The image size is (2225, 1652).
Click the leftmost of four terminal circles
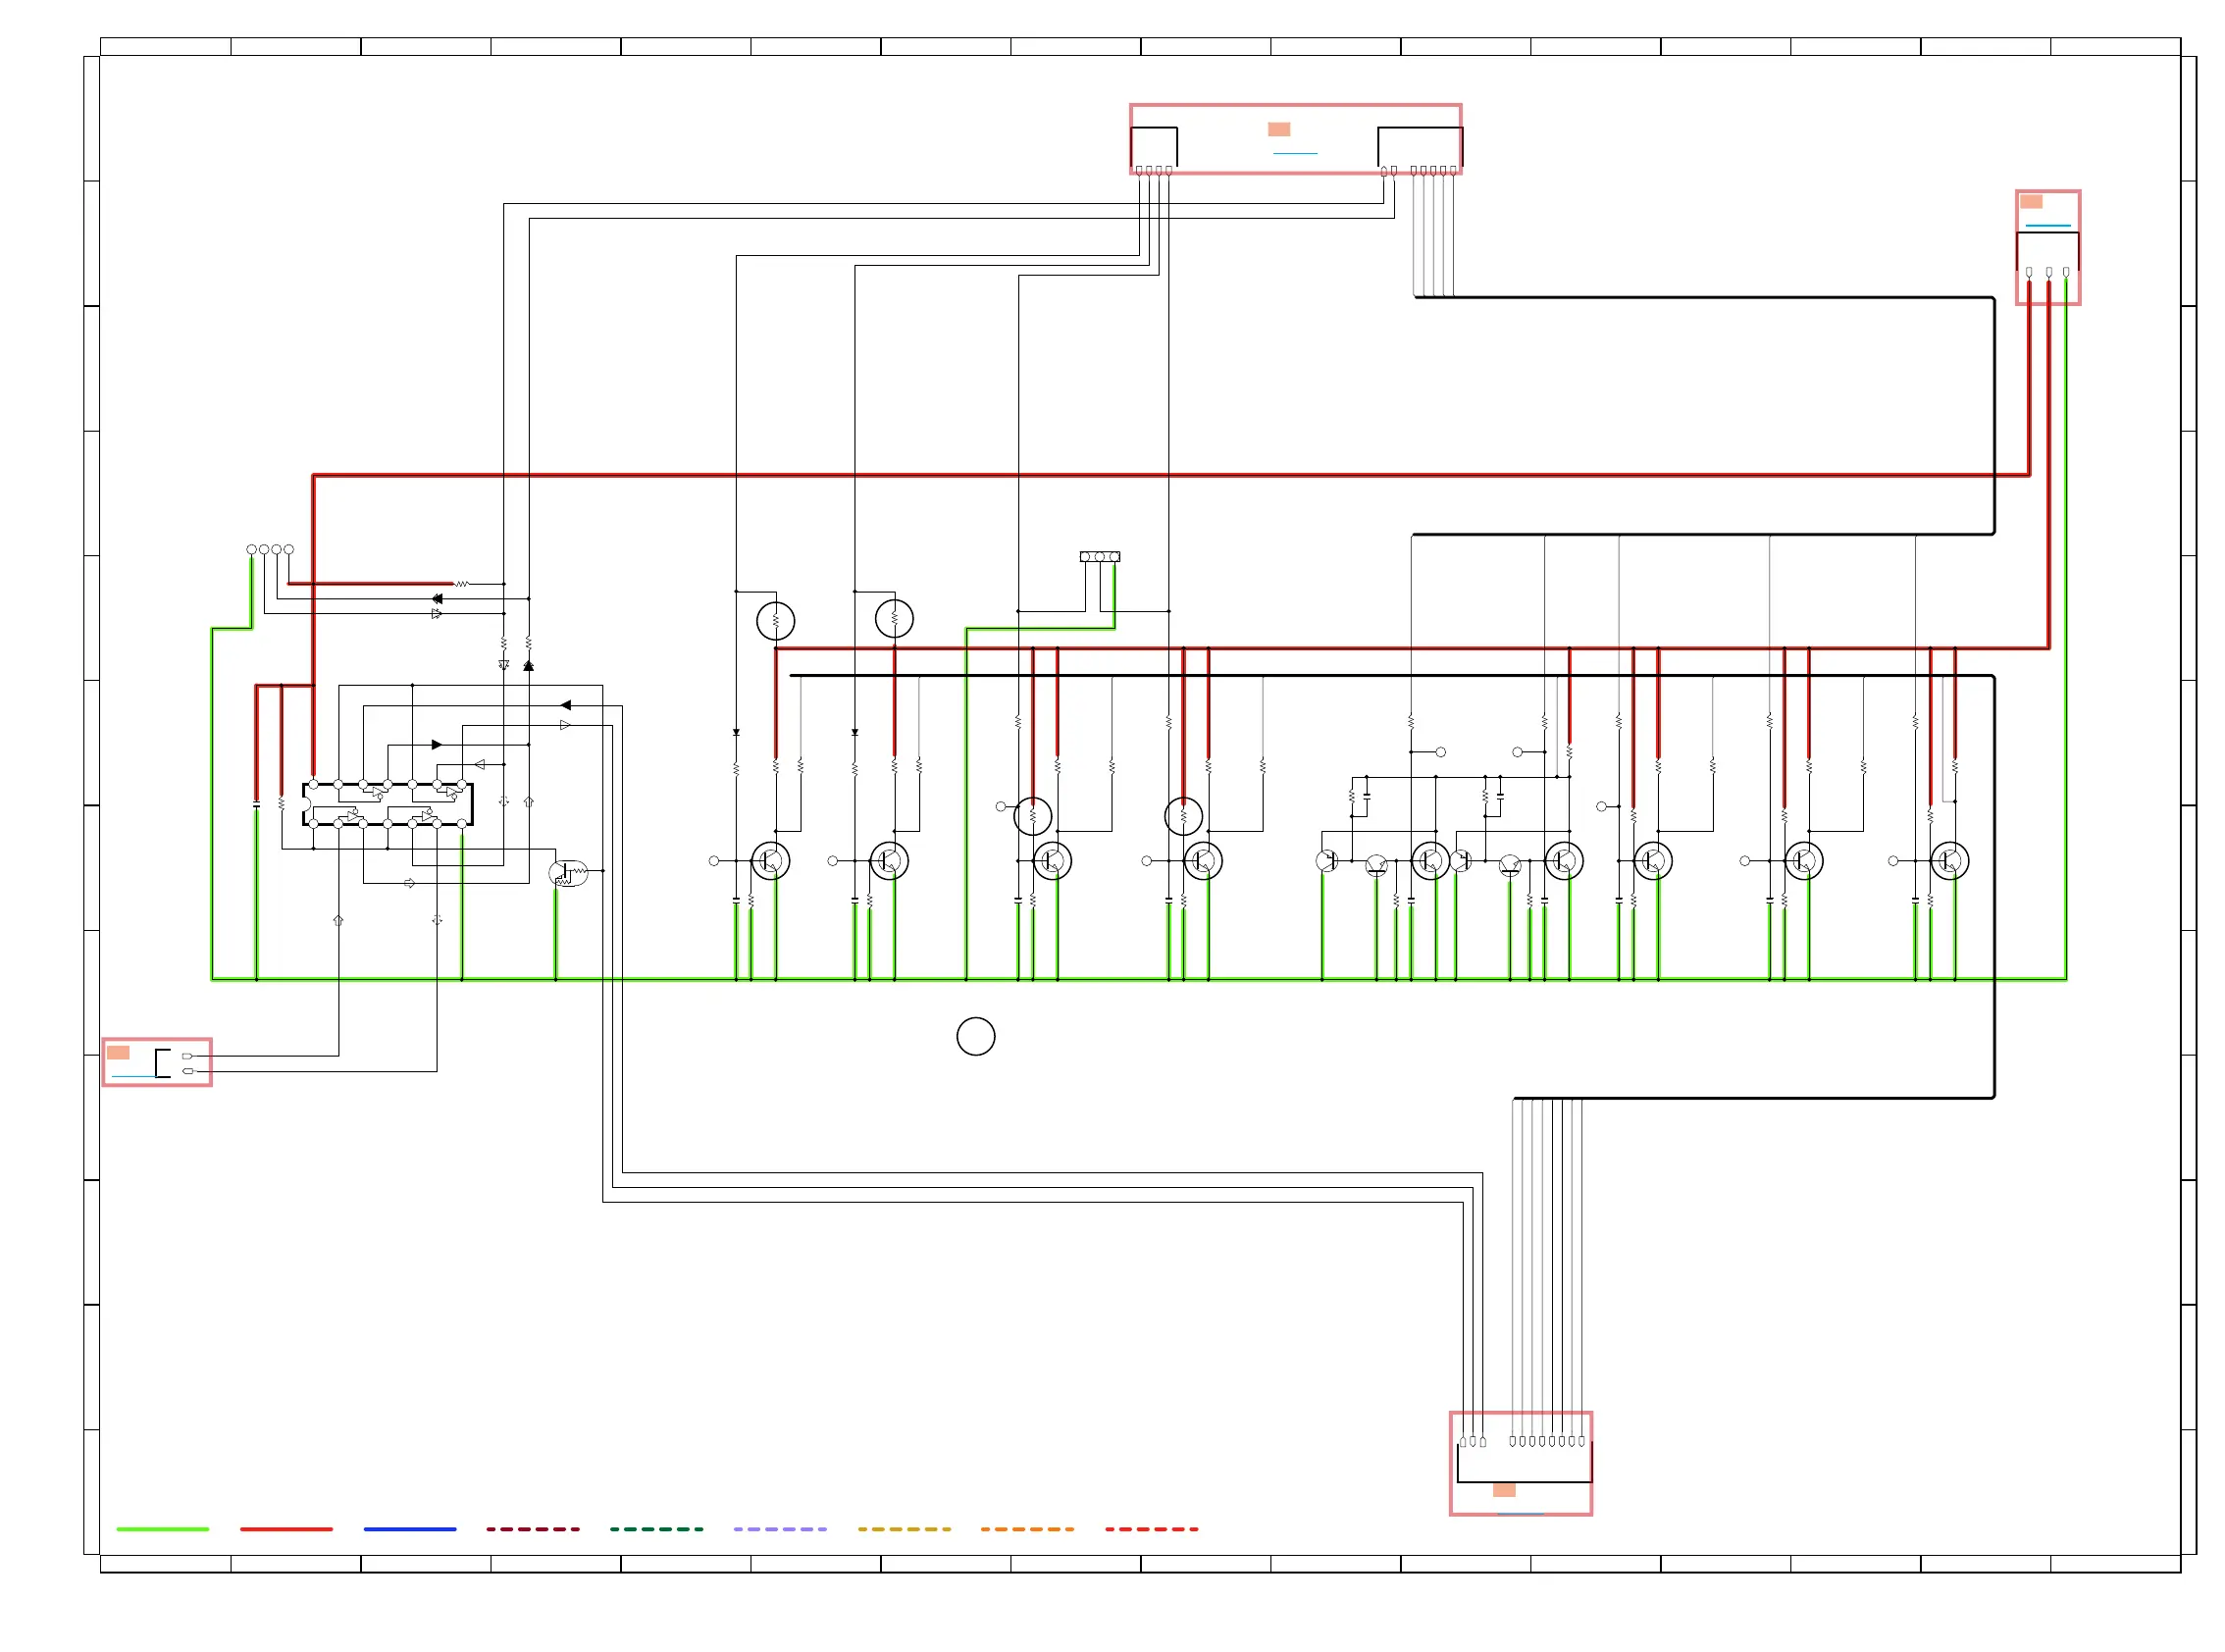(251, 549)
